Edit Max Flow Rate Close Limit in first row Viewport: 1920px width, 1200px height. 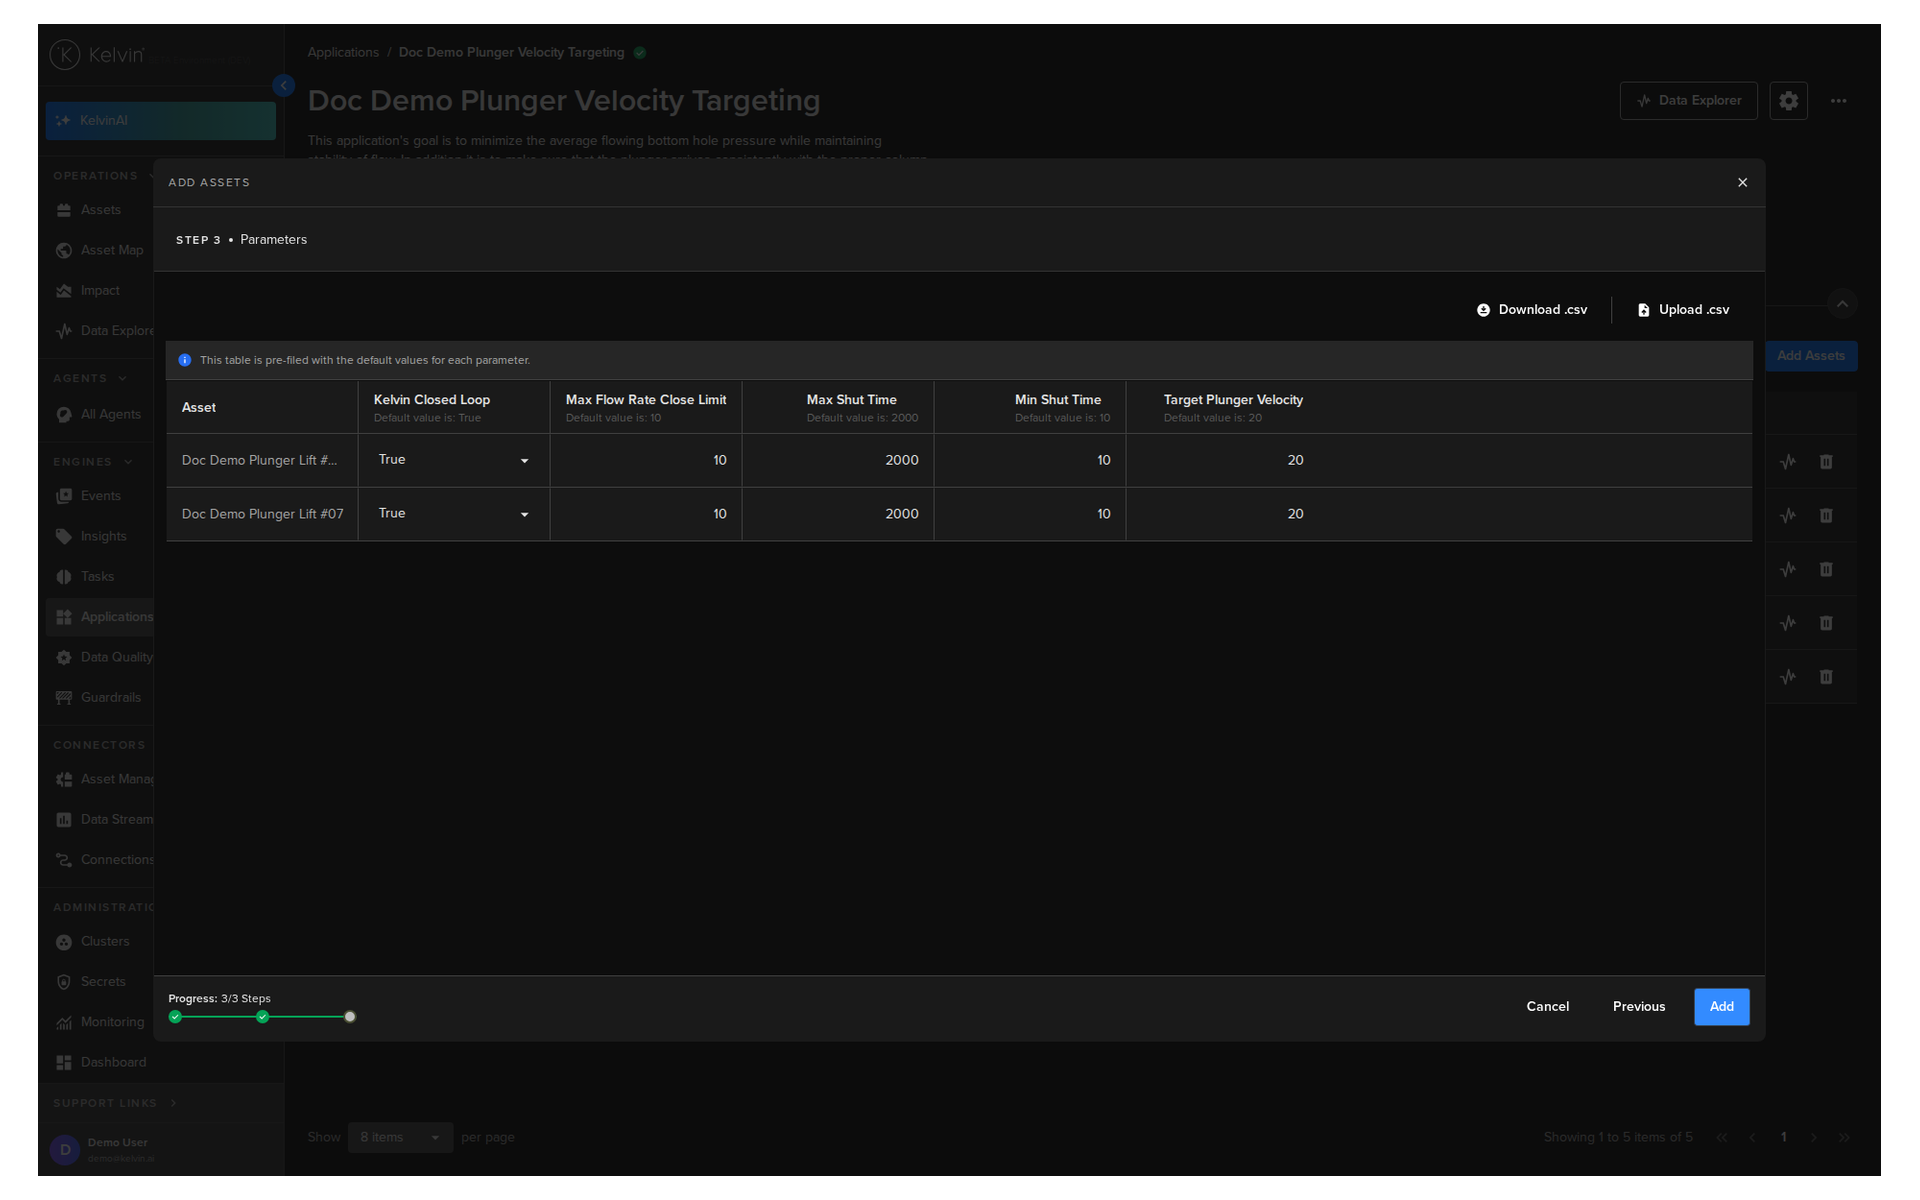click(x=646, y=460)
